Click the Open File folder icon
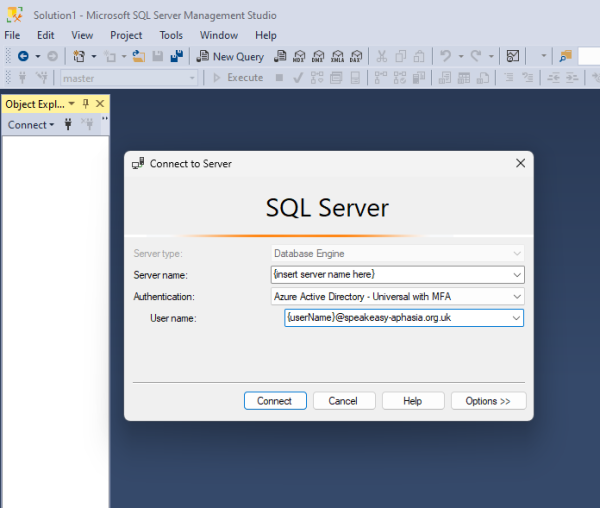The width and height of the screenshot is (600, 508). 139,57
